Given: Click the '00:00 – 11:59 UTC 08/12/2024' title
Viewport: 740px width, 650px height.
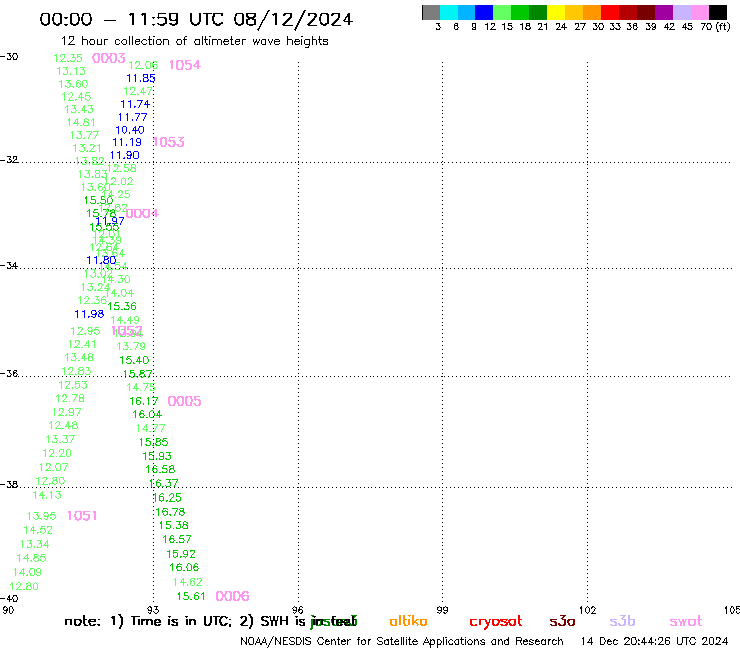Looking at the screenshot, I should pos(196,19).
